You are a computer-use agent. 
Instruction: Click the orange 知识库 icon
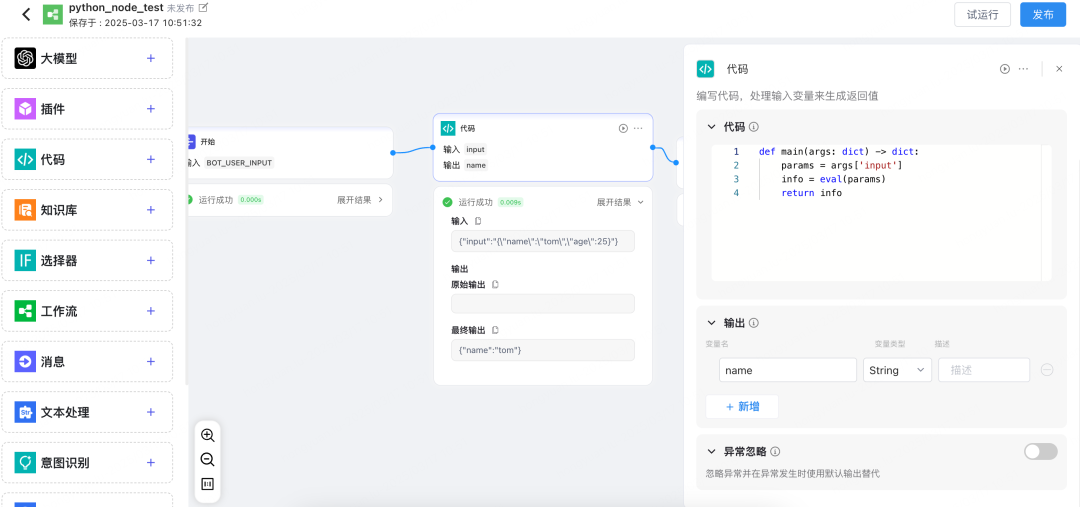(x=25, y=210)
